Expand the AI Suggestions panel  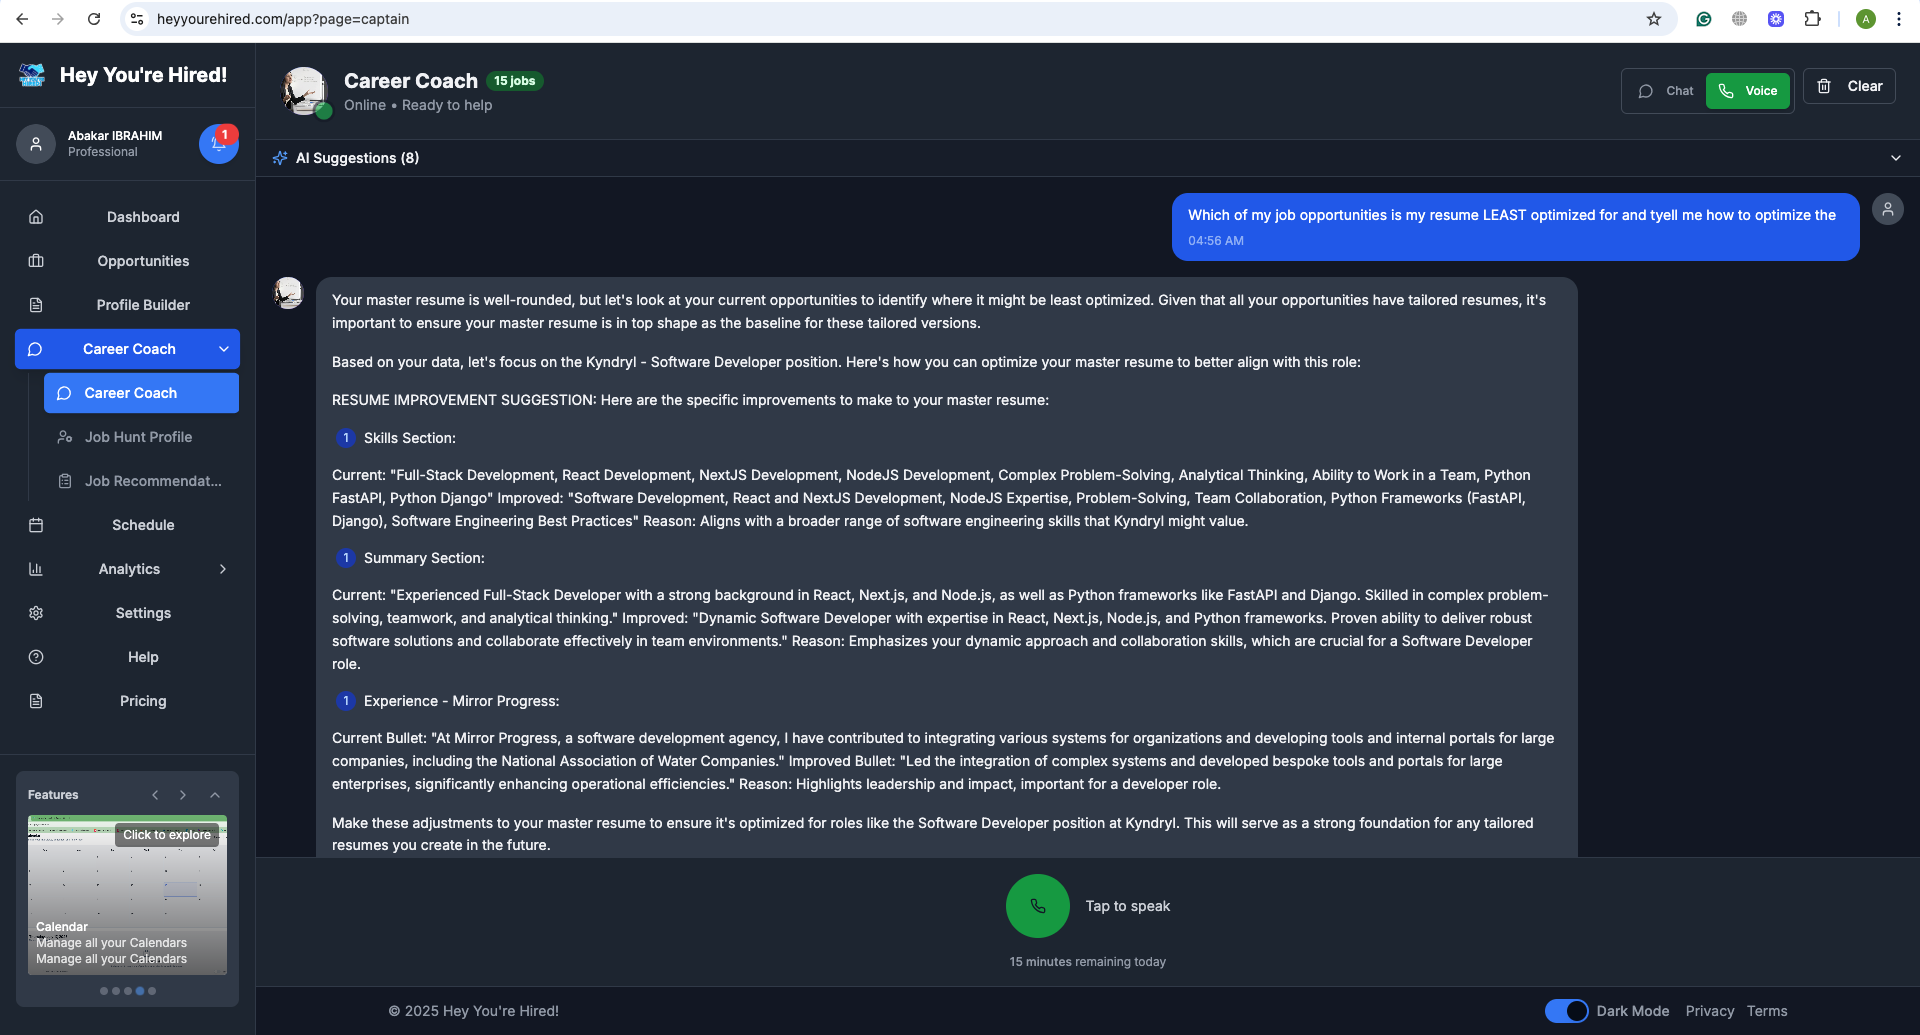click(x=1896, y=158)
